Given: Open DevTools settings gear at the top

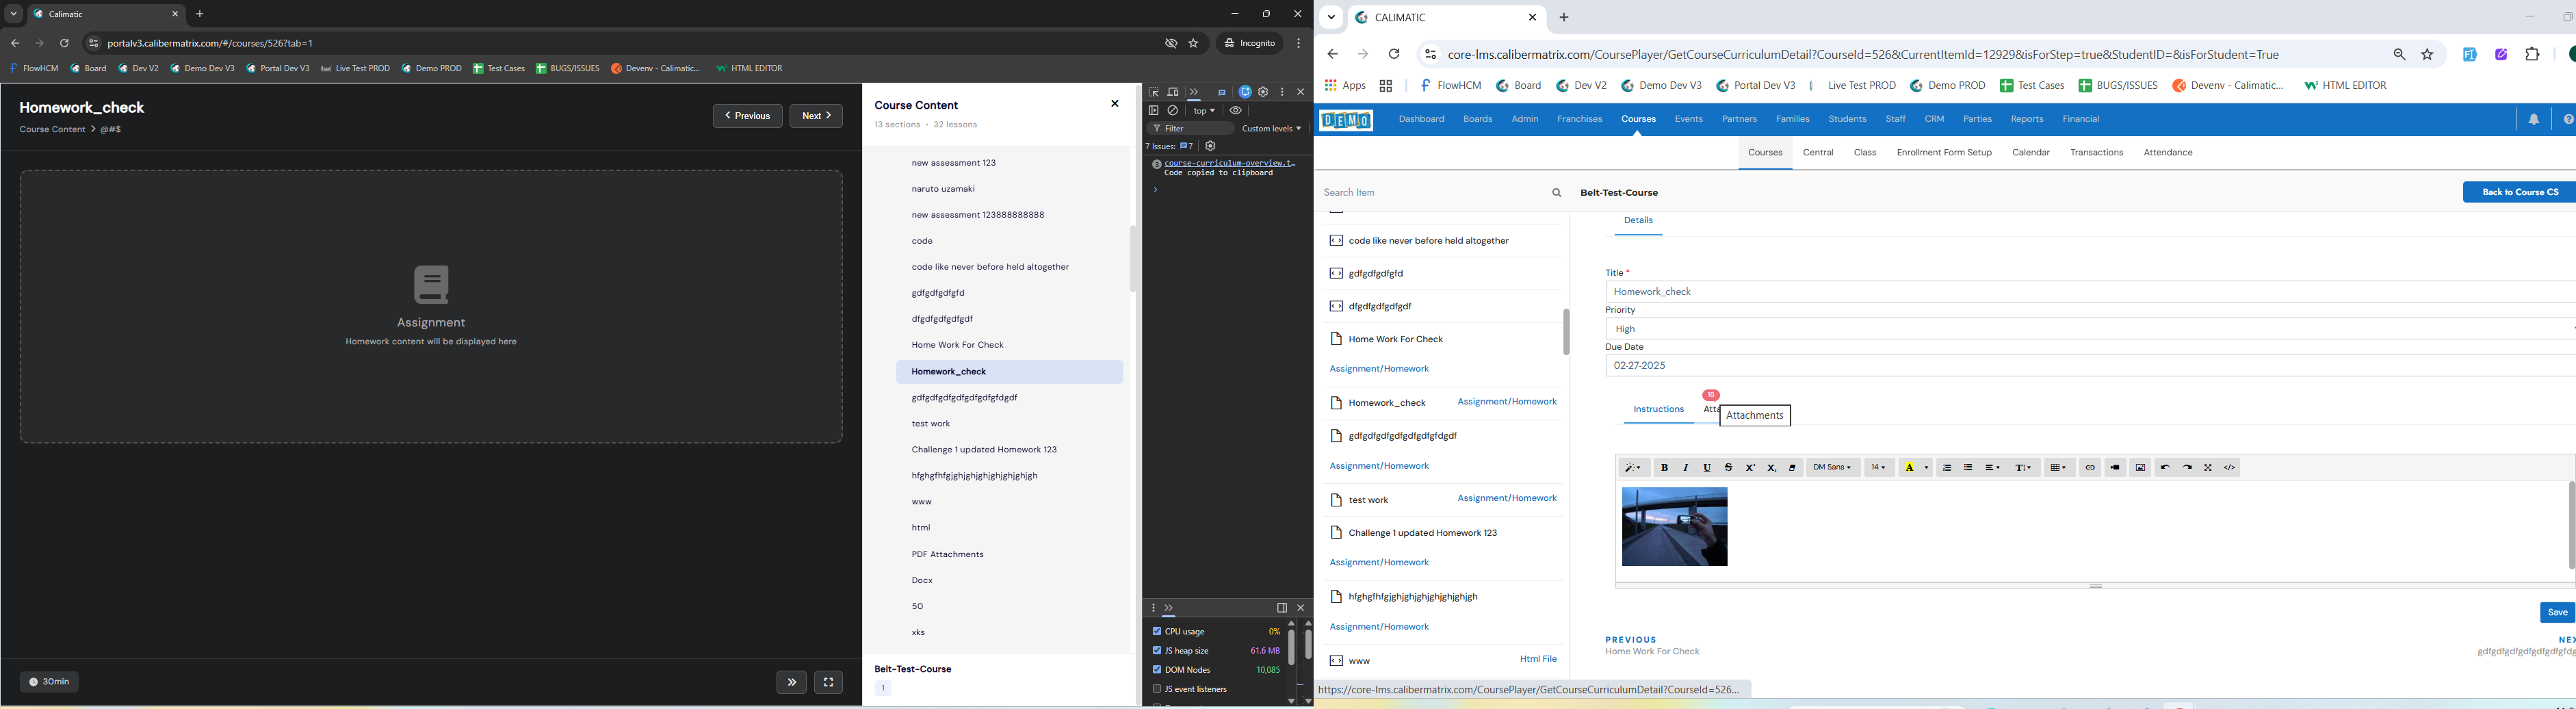Looking at the screenshot, I should (x=1264, y=92).
